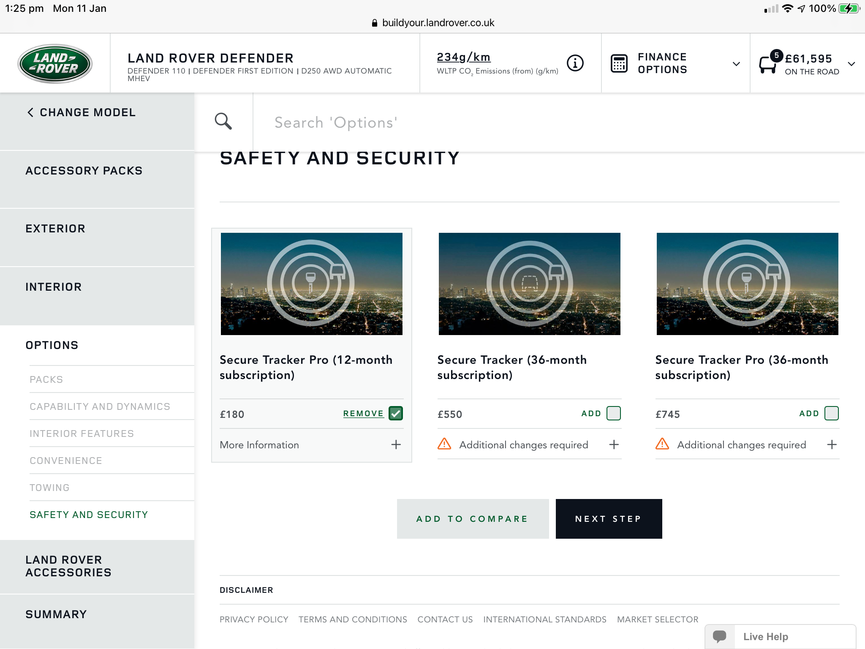865x649 pixels.
Task: Click the Disclaimer heading
Action: click(246, 590)
